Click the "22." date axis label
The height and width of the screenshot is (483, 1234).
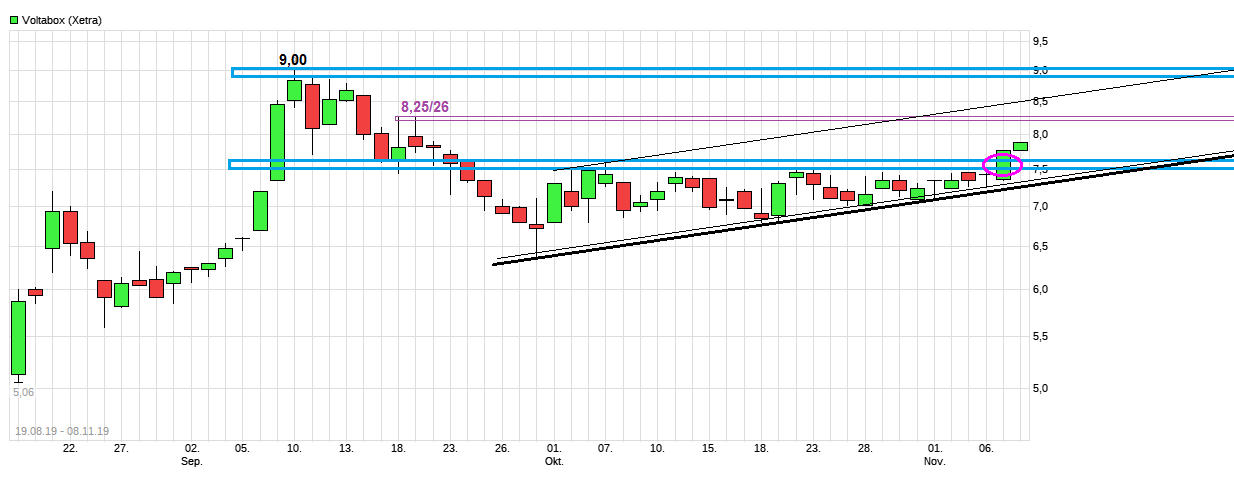(70, 450)
